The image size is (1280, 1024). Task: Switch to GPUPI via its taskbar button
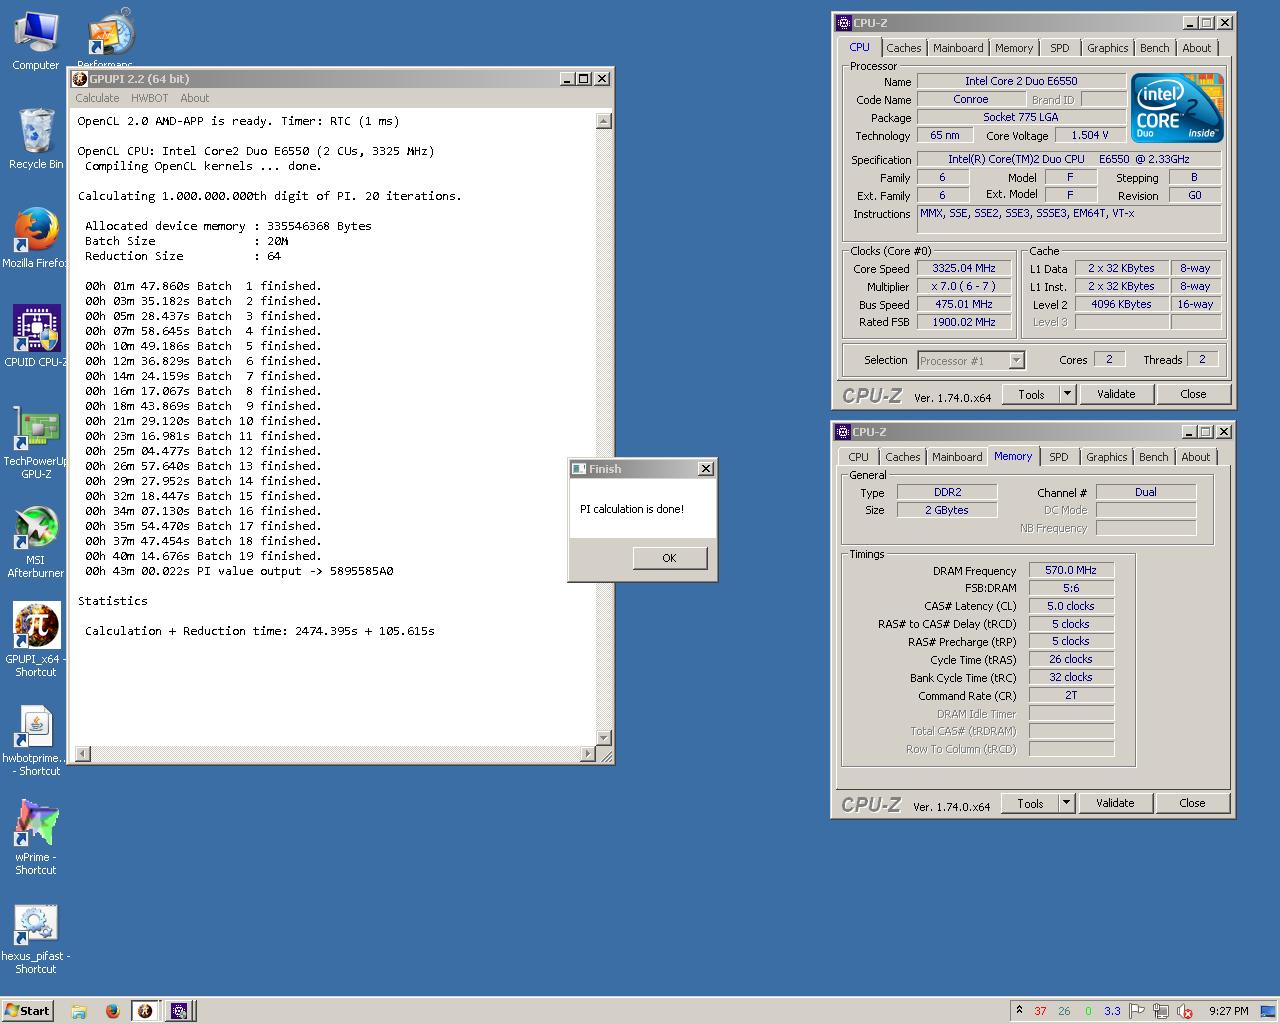(145, 1011)
